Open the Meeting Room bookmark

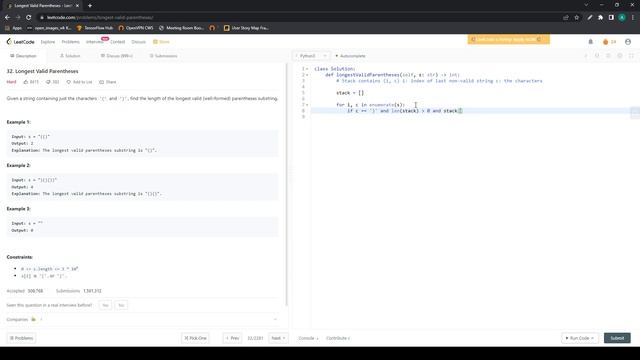tap(181, 28)
